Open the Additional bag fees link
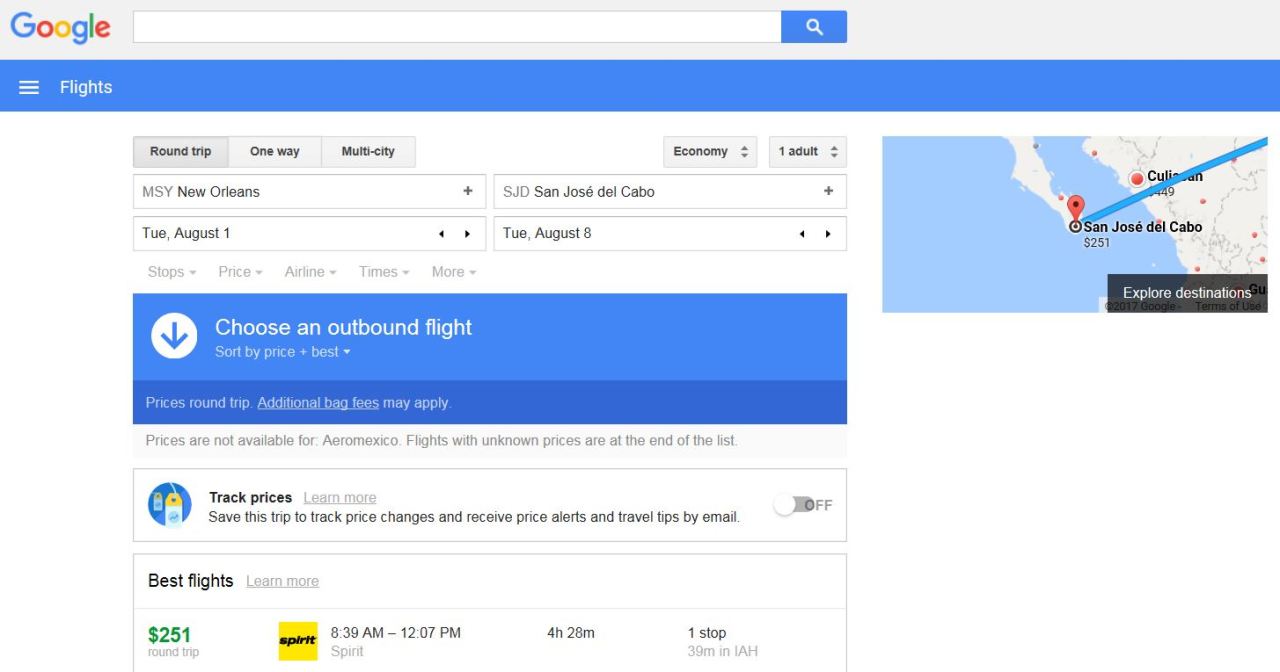This screenshot has height=672, width=1280. coord(318,403)
